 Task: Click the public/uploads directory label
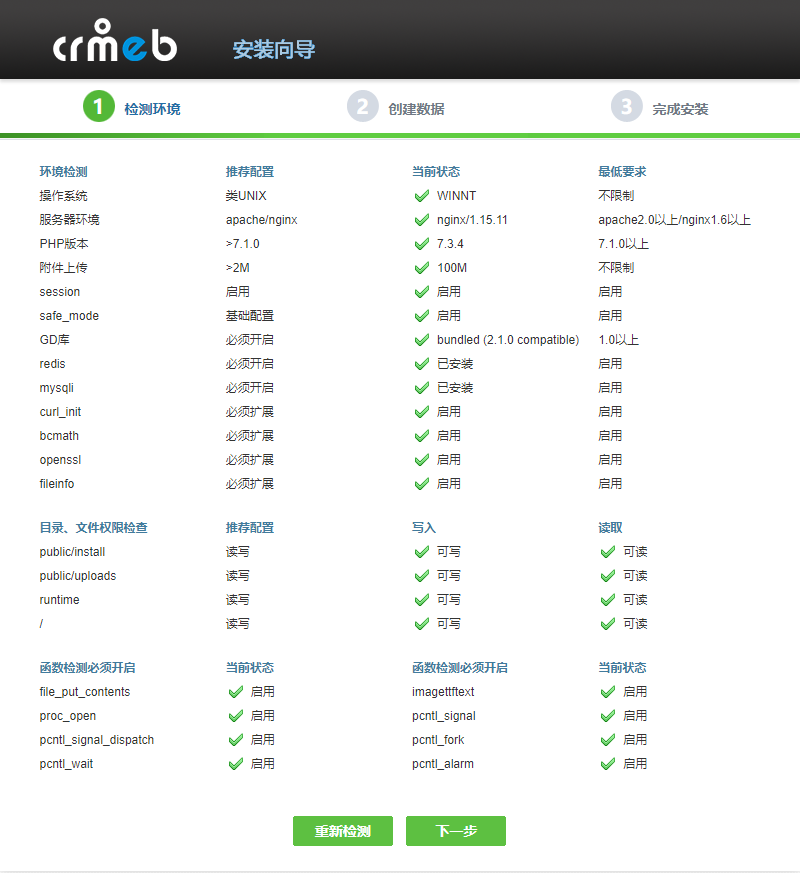78,576
